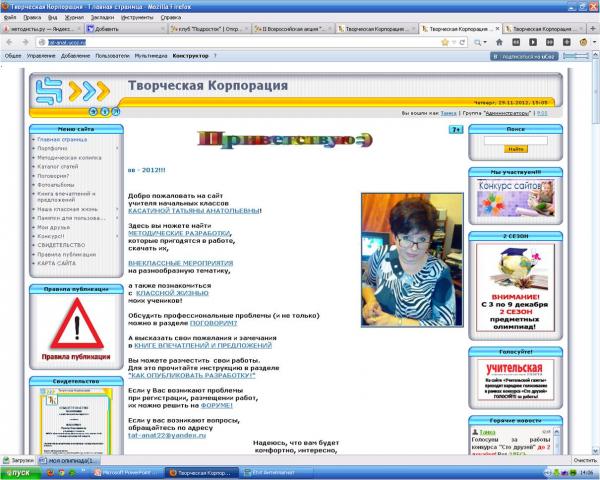Screen dimensions: 600x480
Task: Open Главная страница in the site menu
Action: coord(62,140)
